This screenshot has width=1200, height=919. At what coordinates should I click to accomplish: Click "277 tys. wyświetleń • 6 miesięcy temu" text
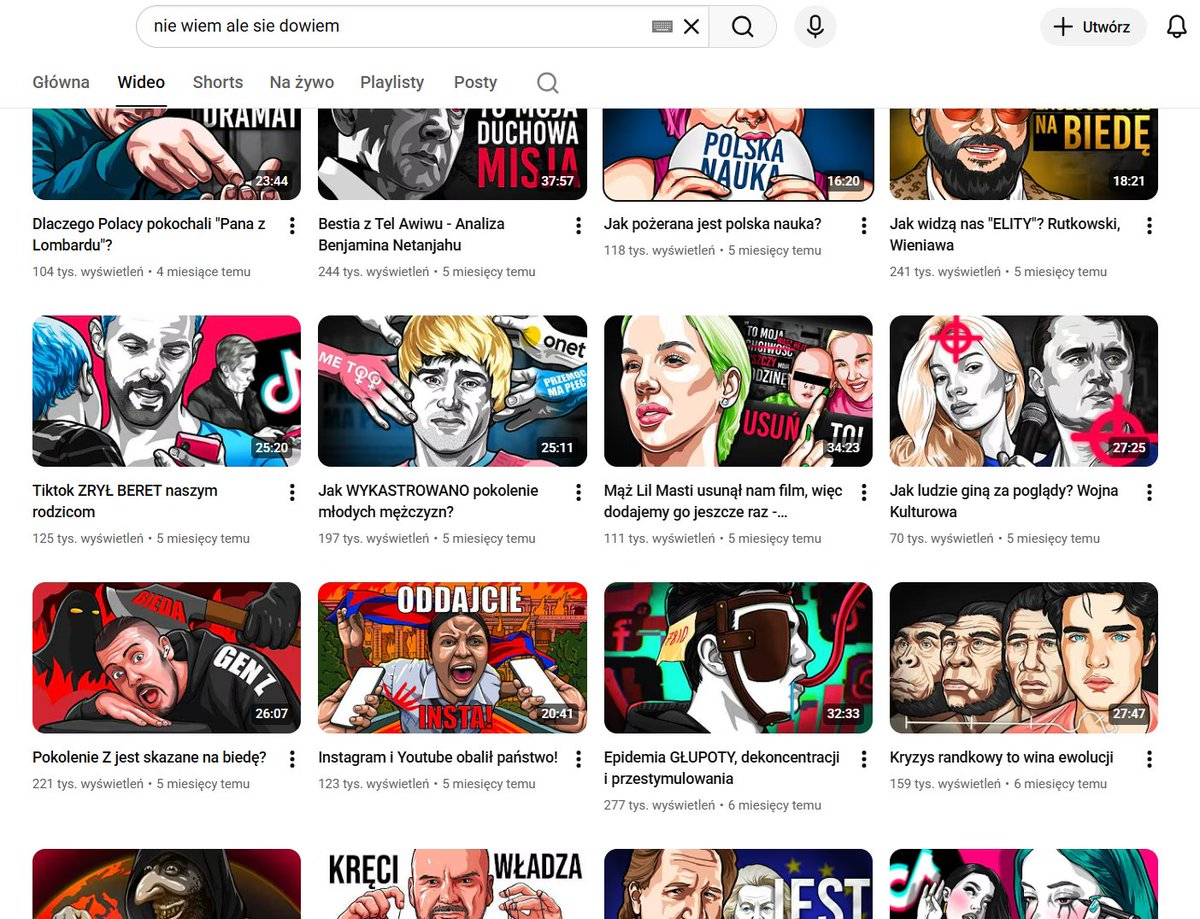coord(713,805)
